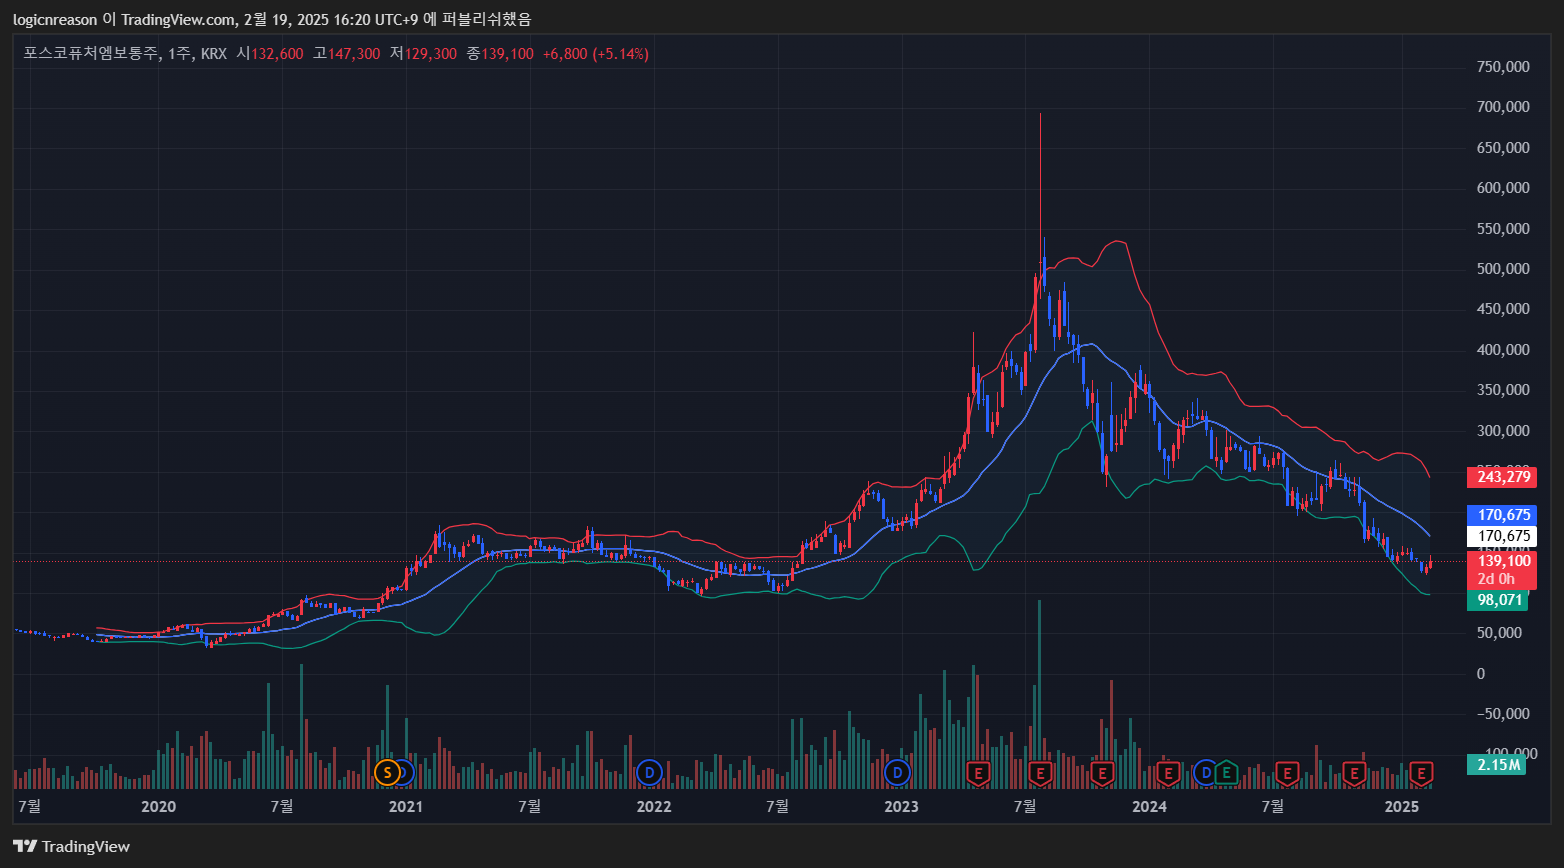Click the open value 132,600

(277, 54)
